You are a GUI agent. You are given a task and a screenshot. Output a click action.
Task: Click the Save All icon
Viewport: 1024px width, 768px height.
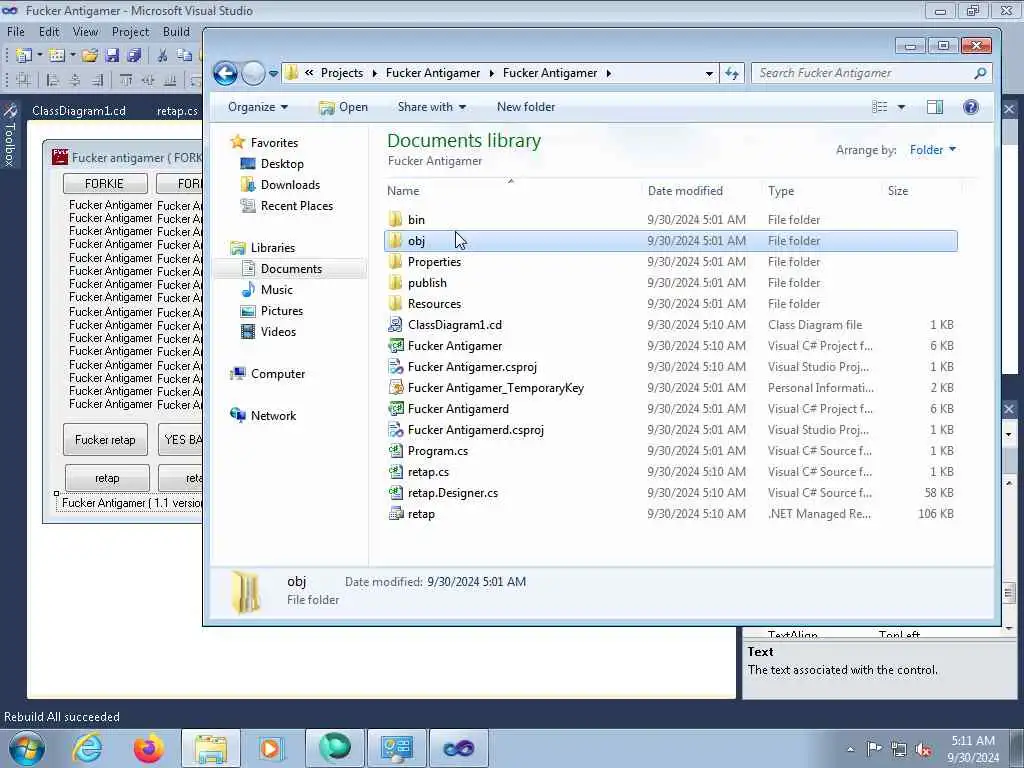(134, 56)
